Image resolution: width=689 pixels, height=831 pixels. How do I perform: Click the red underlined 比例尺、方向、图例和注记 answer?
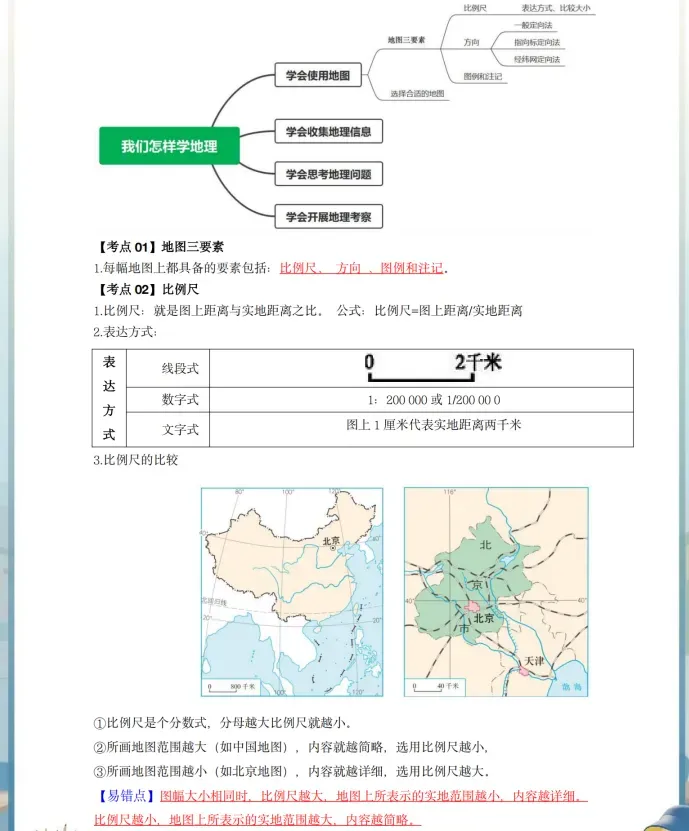coord(361,268)
